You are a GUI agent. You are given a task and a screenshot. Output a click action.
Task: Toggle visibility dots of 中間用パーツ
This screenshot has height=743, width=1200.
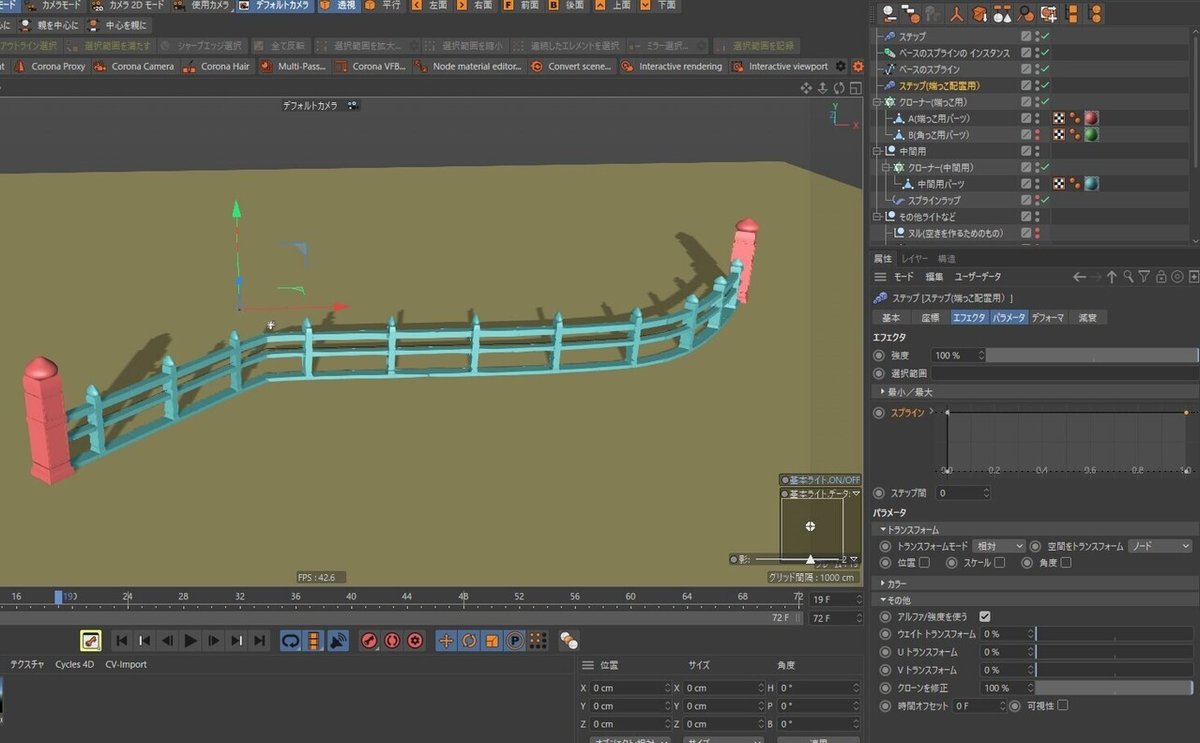click(1036, 184)
